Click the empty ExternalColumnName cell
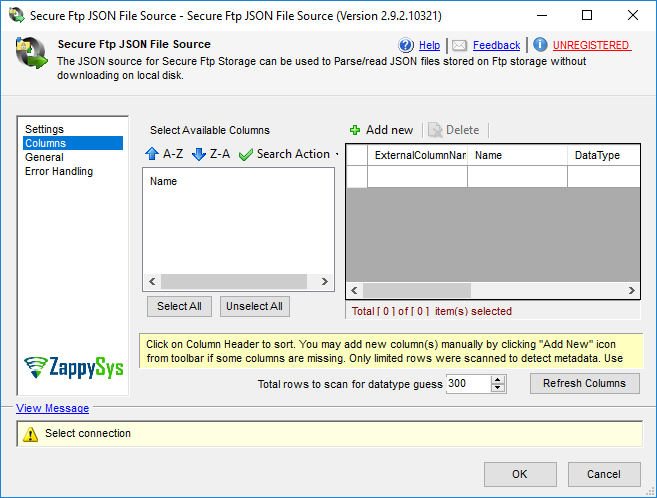This screenshot has width=657, height=498. click(x=418, y=176)
